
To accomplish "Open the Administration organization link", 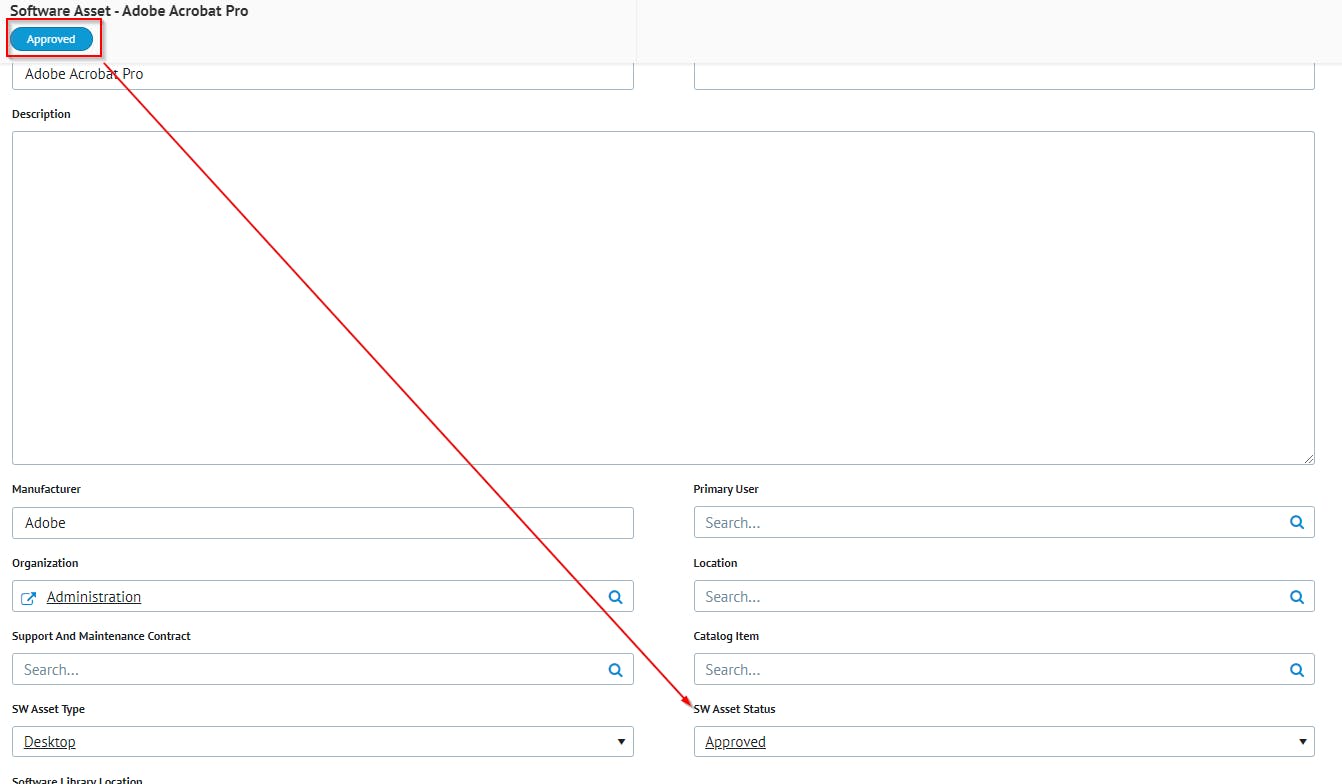I will click(x=94, y=597).
